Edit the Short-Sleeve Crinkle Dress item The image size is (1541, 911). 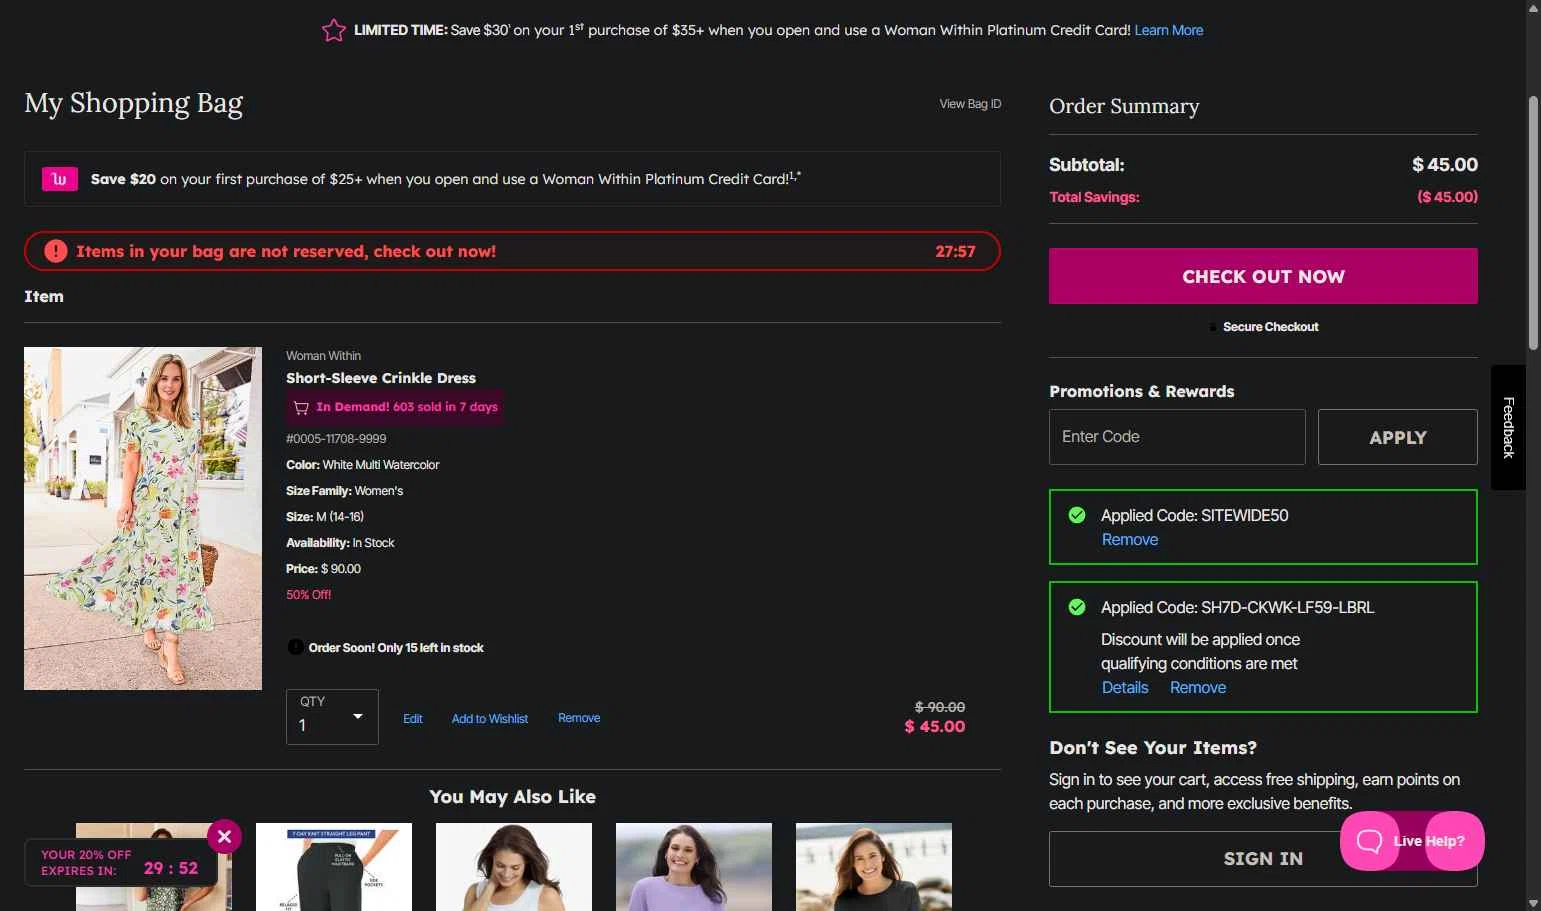tap(413, 719)
